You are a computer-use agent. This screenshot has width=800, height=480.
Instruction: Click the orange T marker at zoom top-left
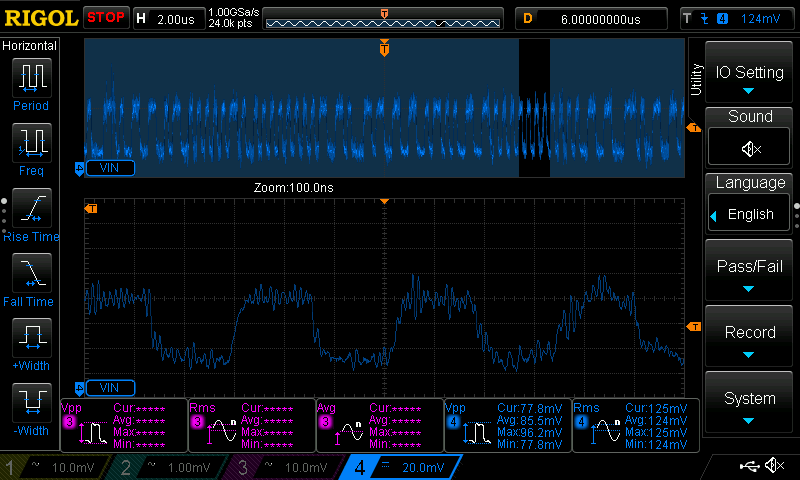tap(91, 208)
